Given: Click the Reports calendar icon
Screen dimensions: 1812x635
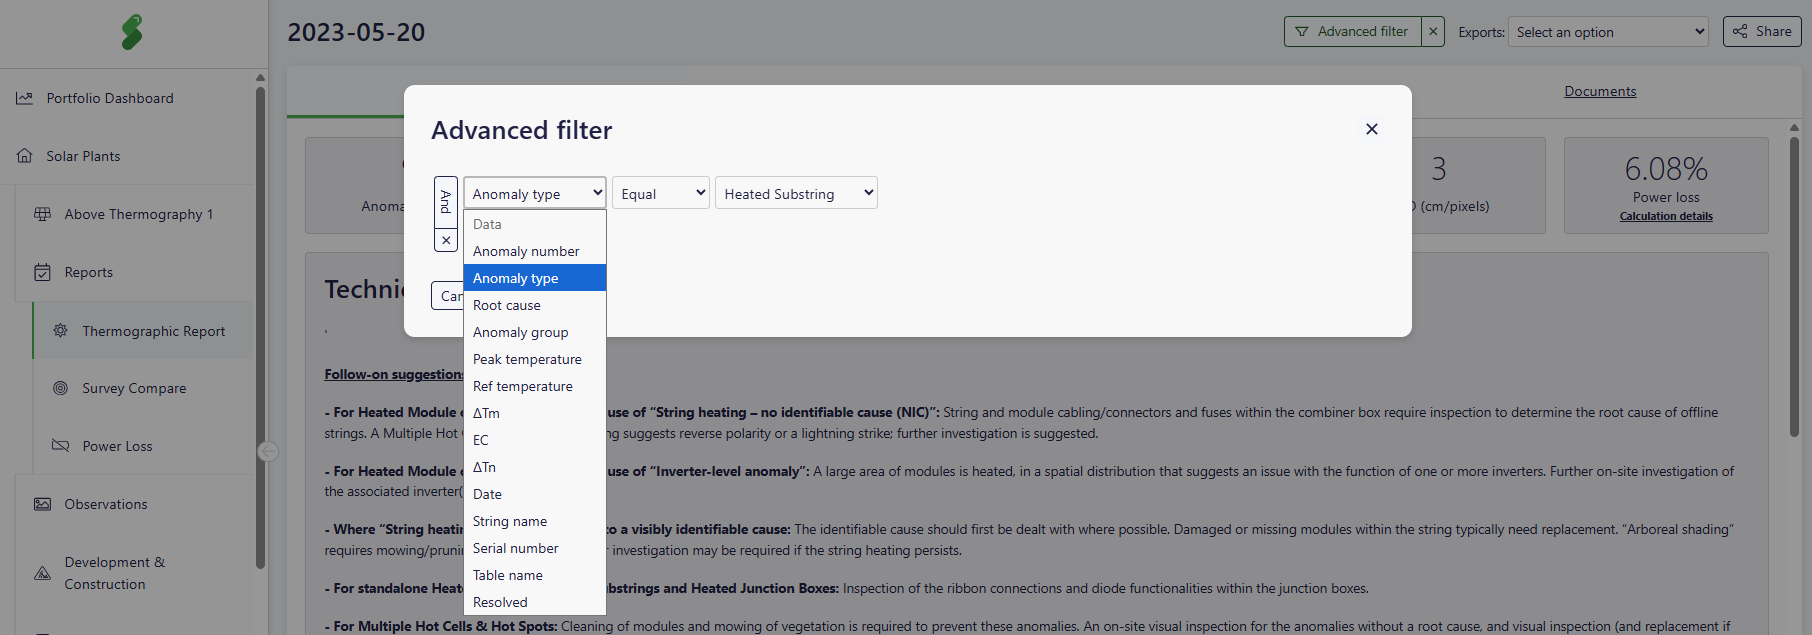Looking at the screenshot, I should 42,272.
